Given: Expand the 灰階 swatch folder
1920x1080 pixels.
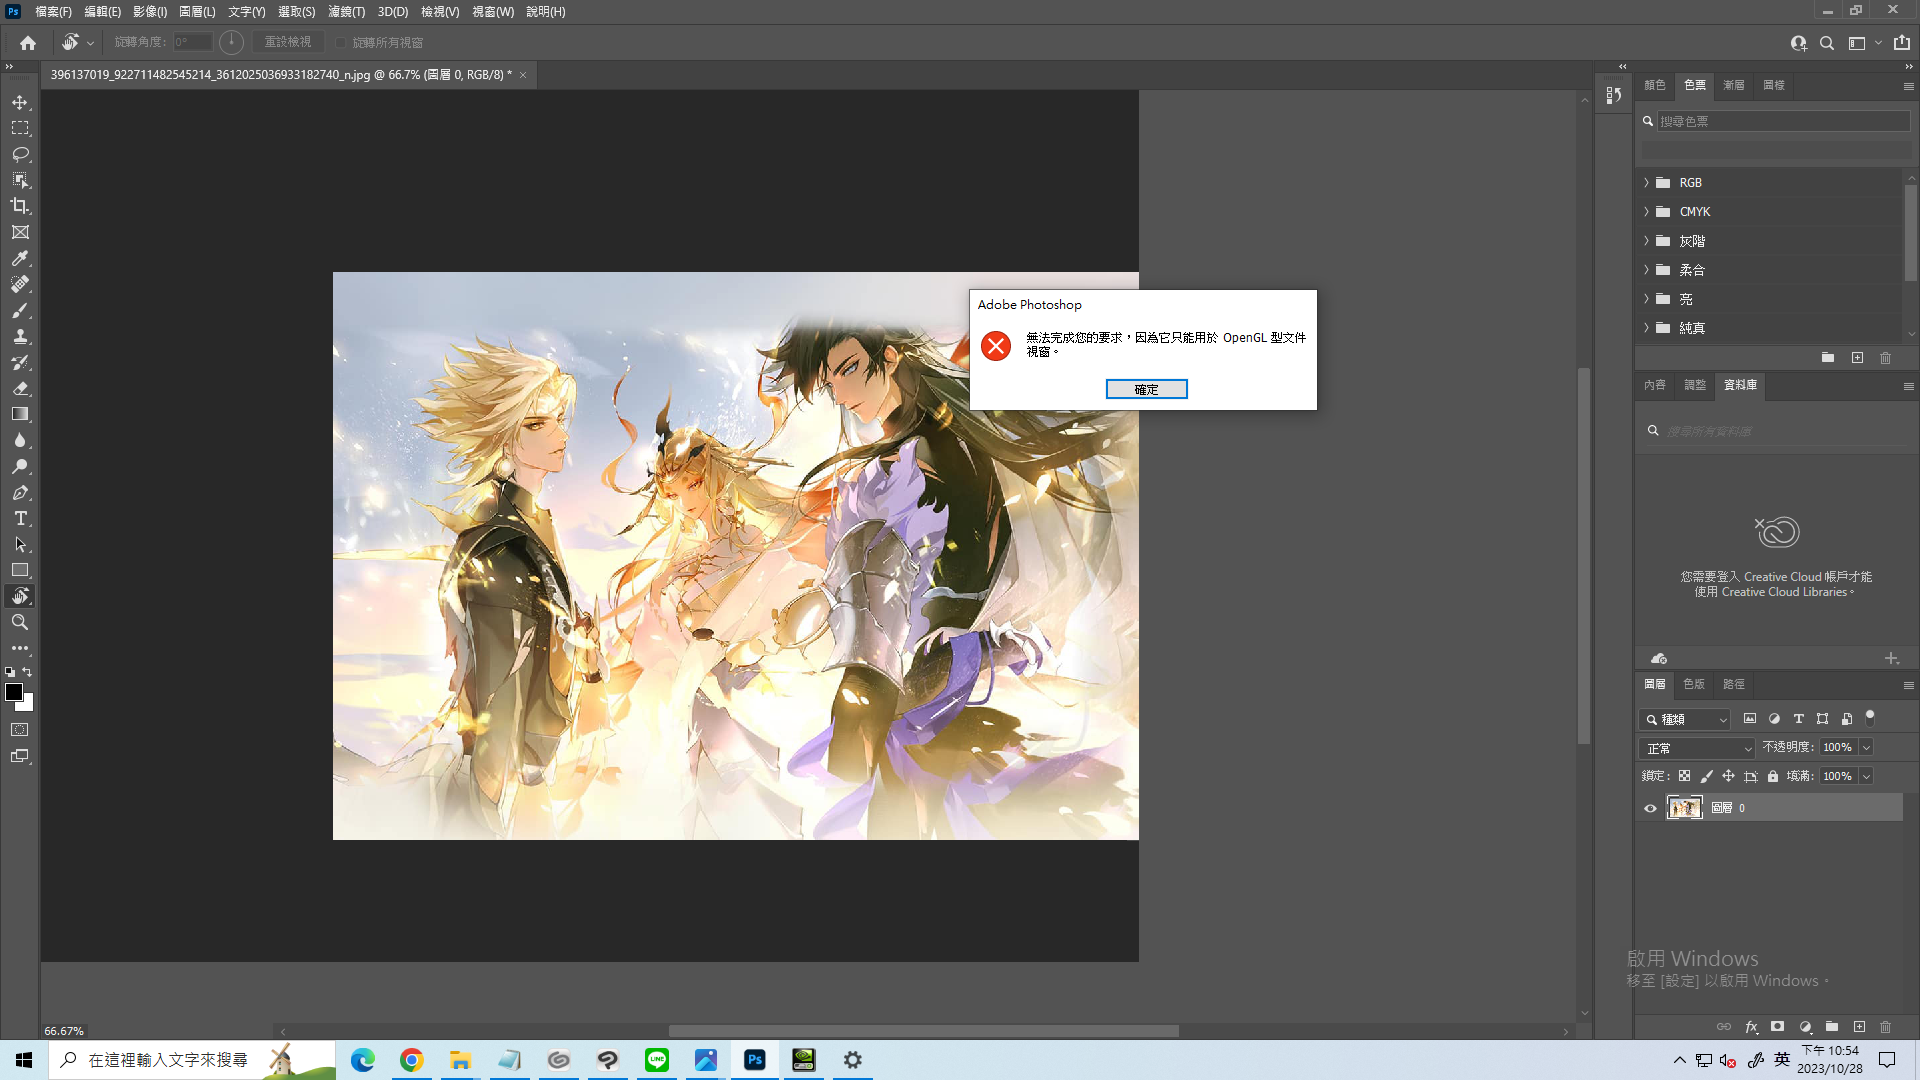Looking at the screenshot, I should click(x=1646, y=241).
